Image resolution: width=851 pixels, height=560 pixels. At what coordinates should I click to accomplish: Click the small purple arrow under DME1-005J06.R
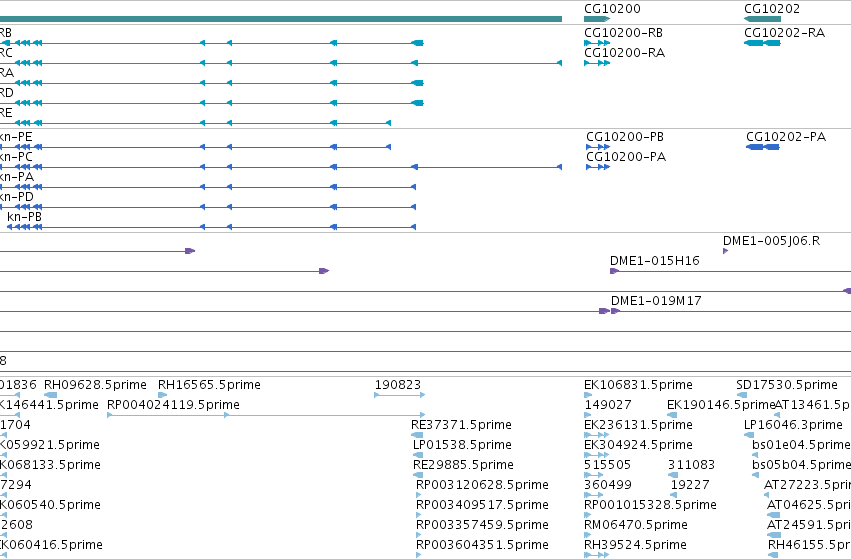(x=726, y=251)
